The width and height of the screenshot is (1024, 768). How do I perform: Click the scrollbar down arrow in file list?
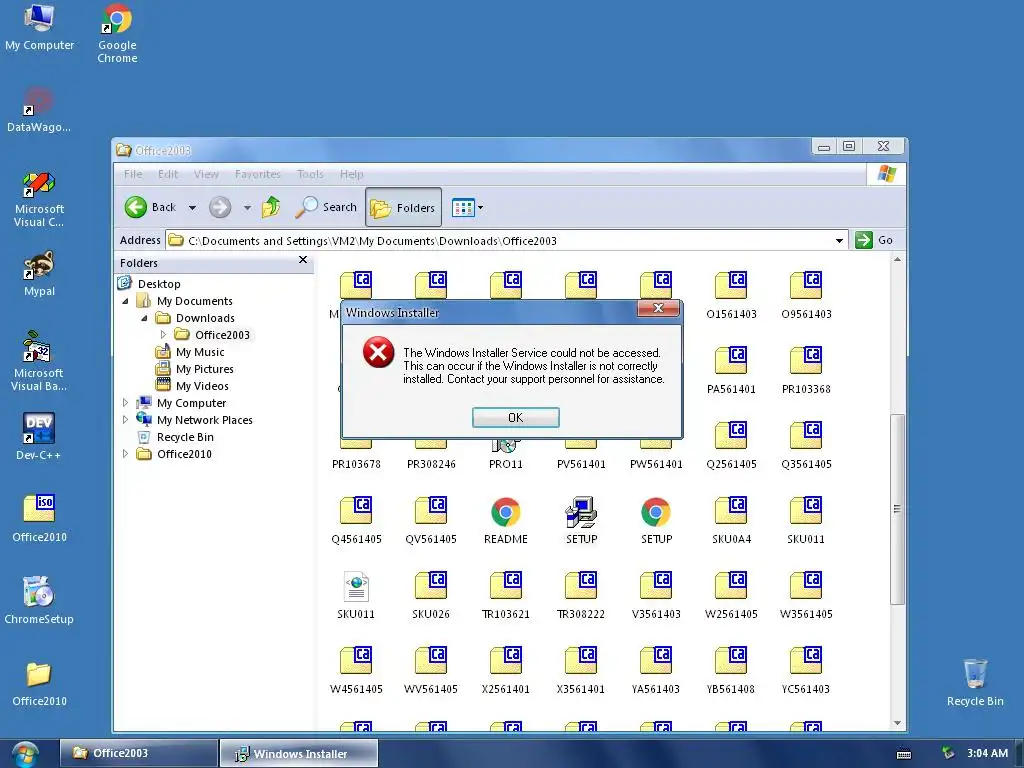(897, 723)
